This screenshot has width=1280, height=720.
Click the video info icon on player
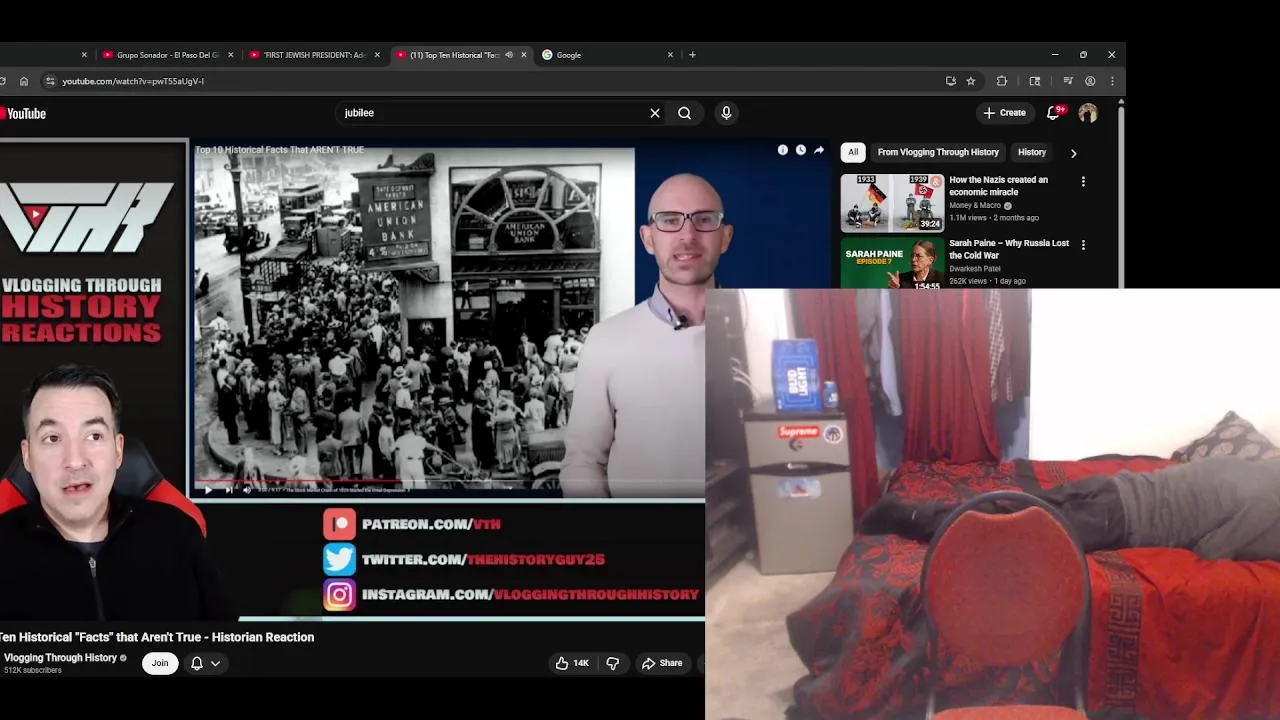[782, 150]
